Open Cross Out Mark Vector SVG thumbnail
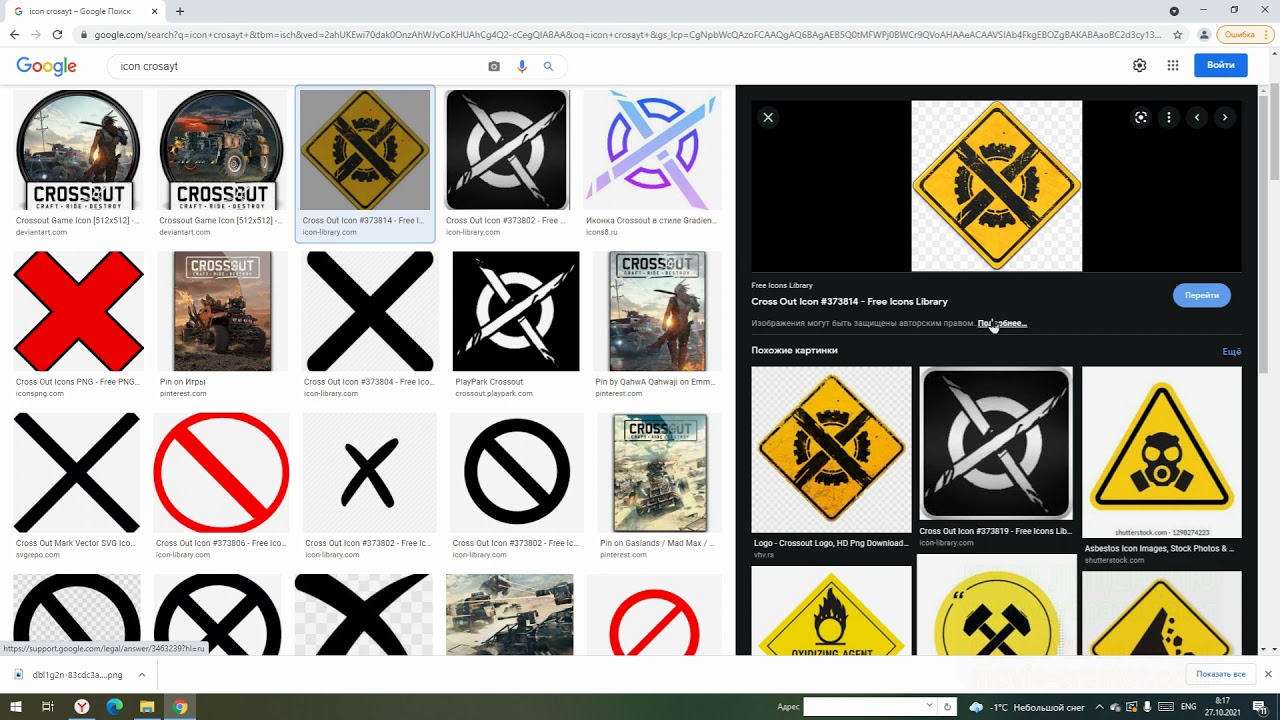This screenshot has width=1280, height=720. click(x=77, y=473)
